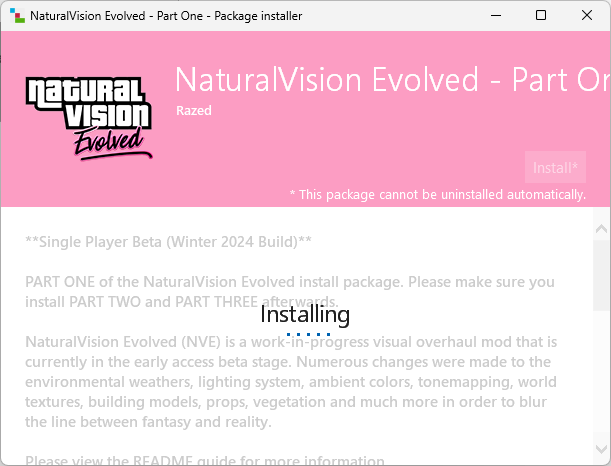Click the 'NaturalVision Evolved - Part One' header title
Image resolution: width=611 pixels, height=466 pixels.
[x=392, y=80]
